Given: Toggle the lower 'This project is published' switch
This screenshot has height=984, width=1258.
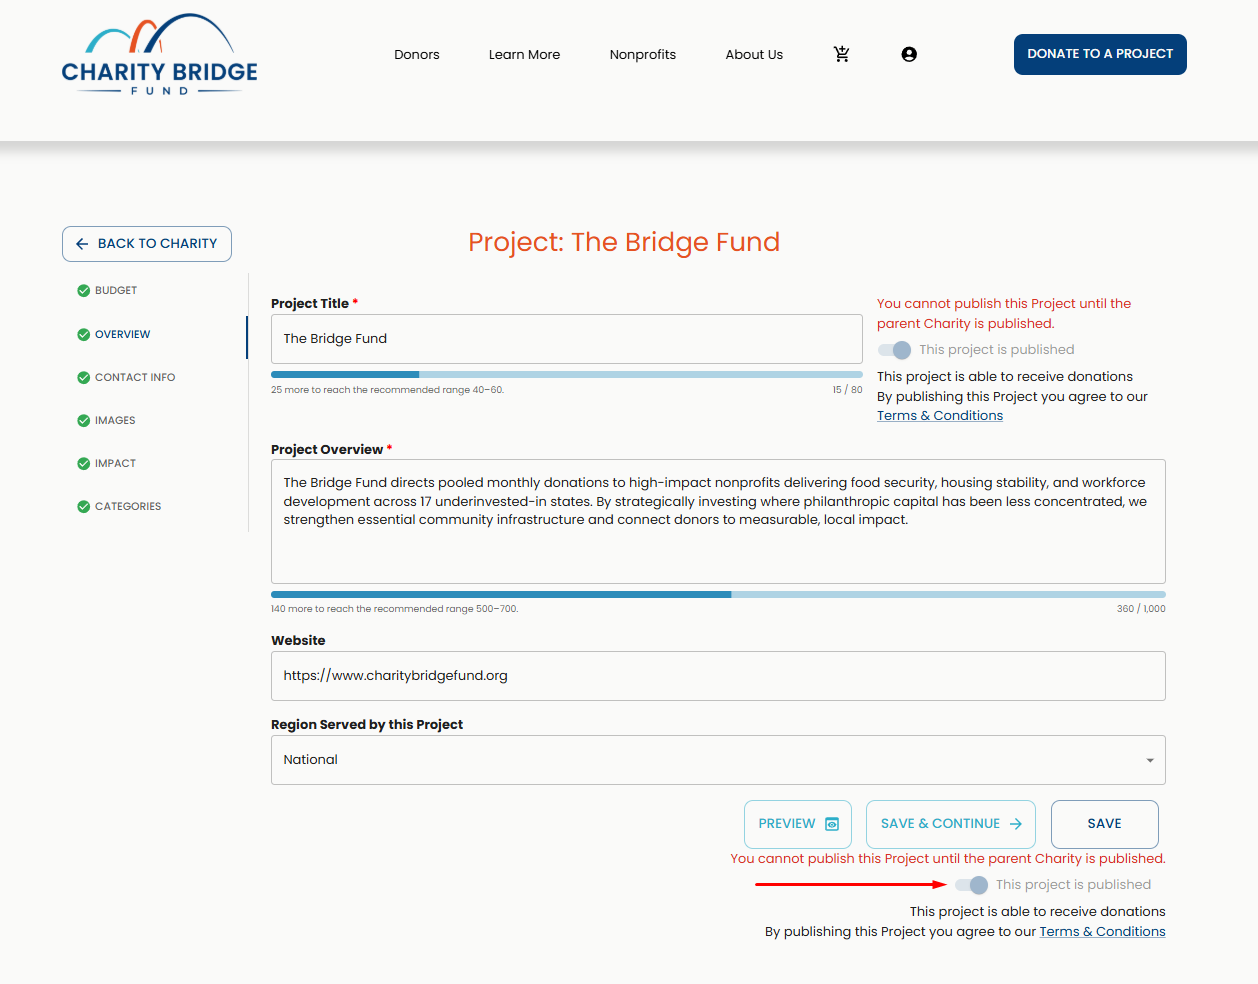Looking at the screenshot, I should click(971, 885).
